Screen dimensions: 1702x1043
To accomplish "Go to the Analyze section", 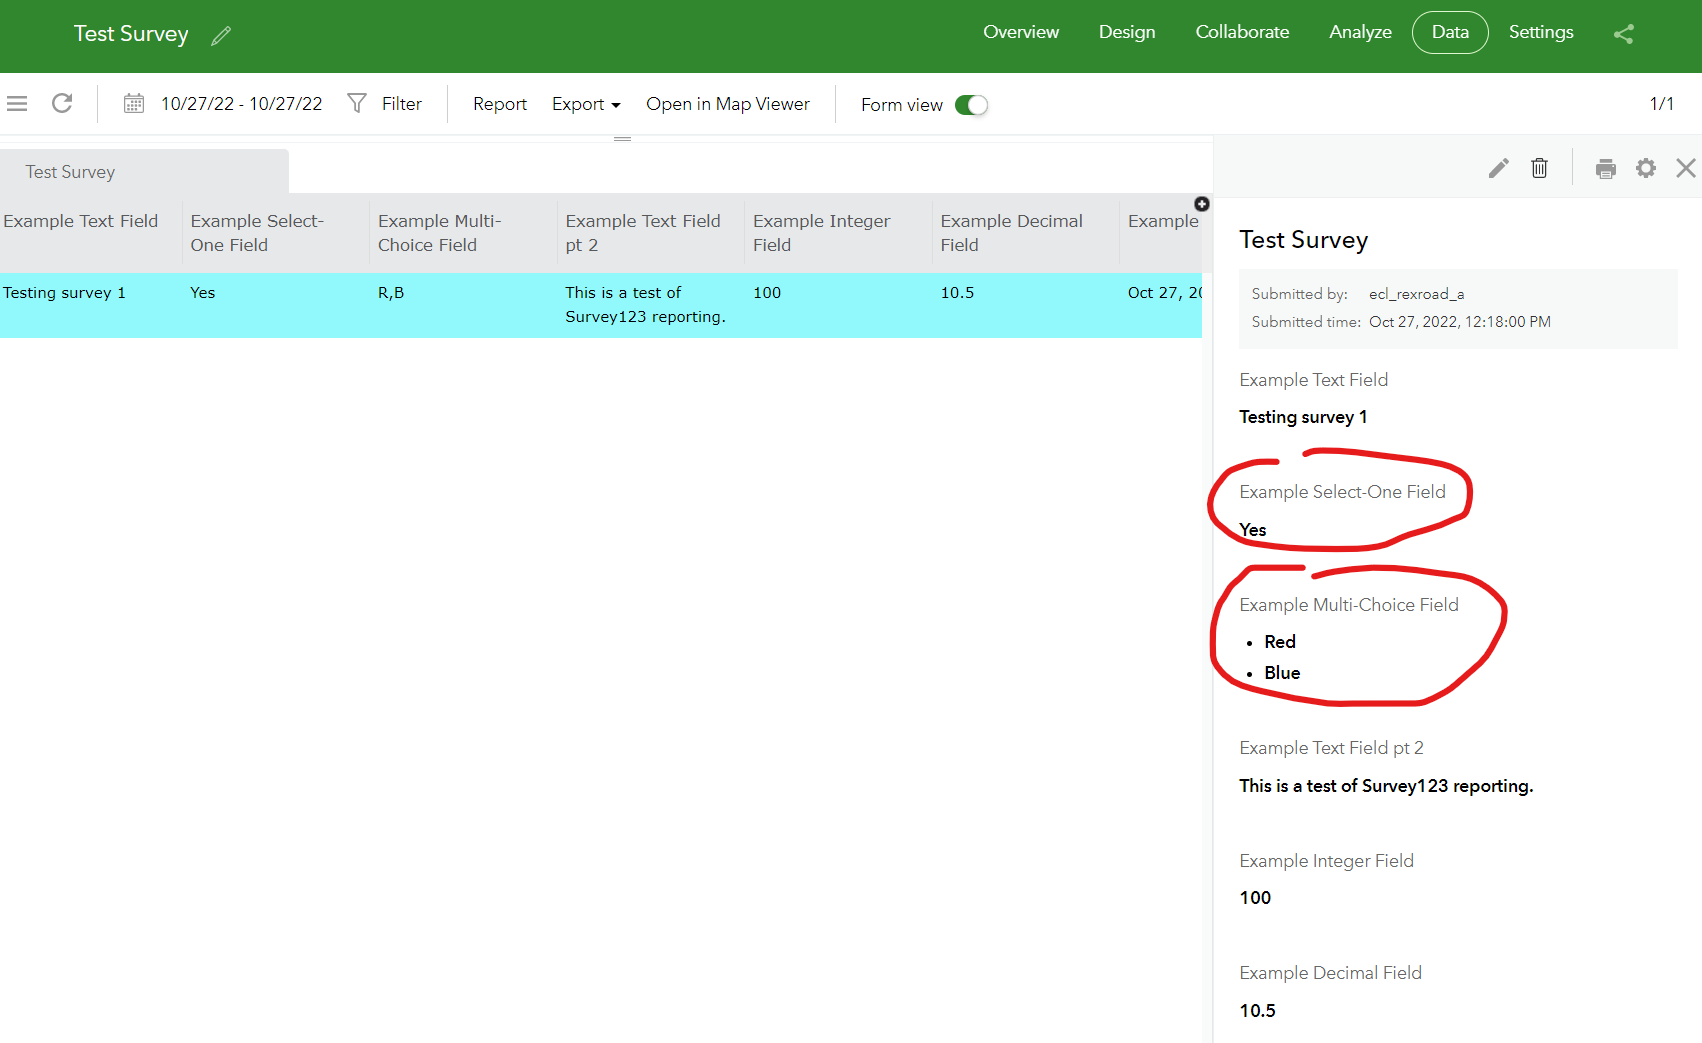I will pos(1360,32).
